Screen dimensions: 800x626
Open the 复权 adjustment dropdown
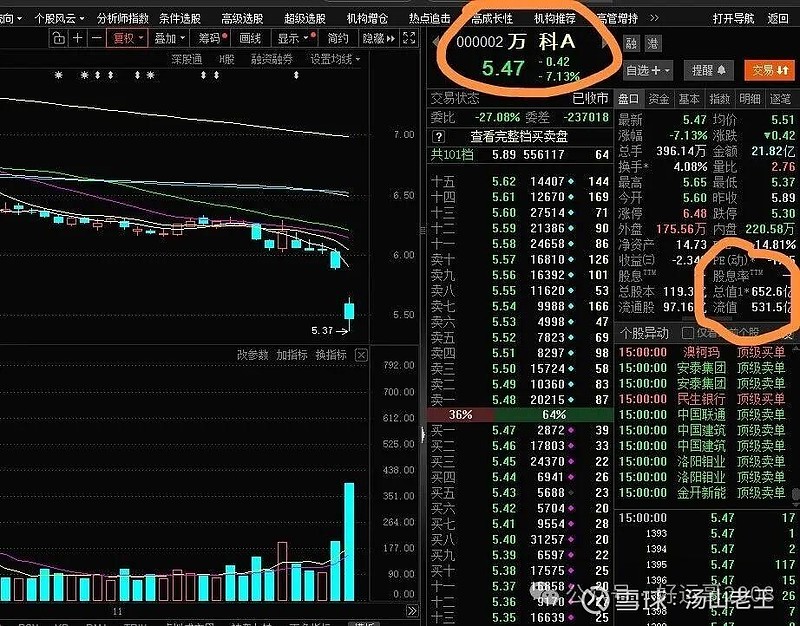124,39
